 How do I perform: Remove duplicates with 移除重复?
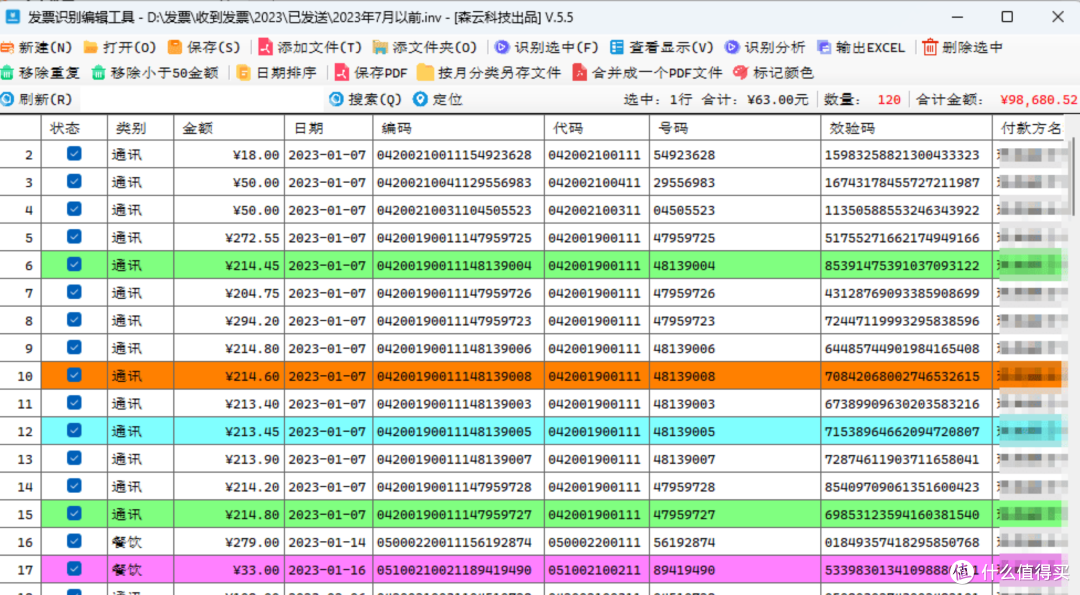pyautogui.click(x=40, y=73)
